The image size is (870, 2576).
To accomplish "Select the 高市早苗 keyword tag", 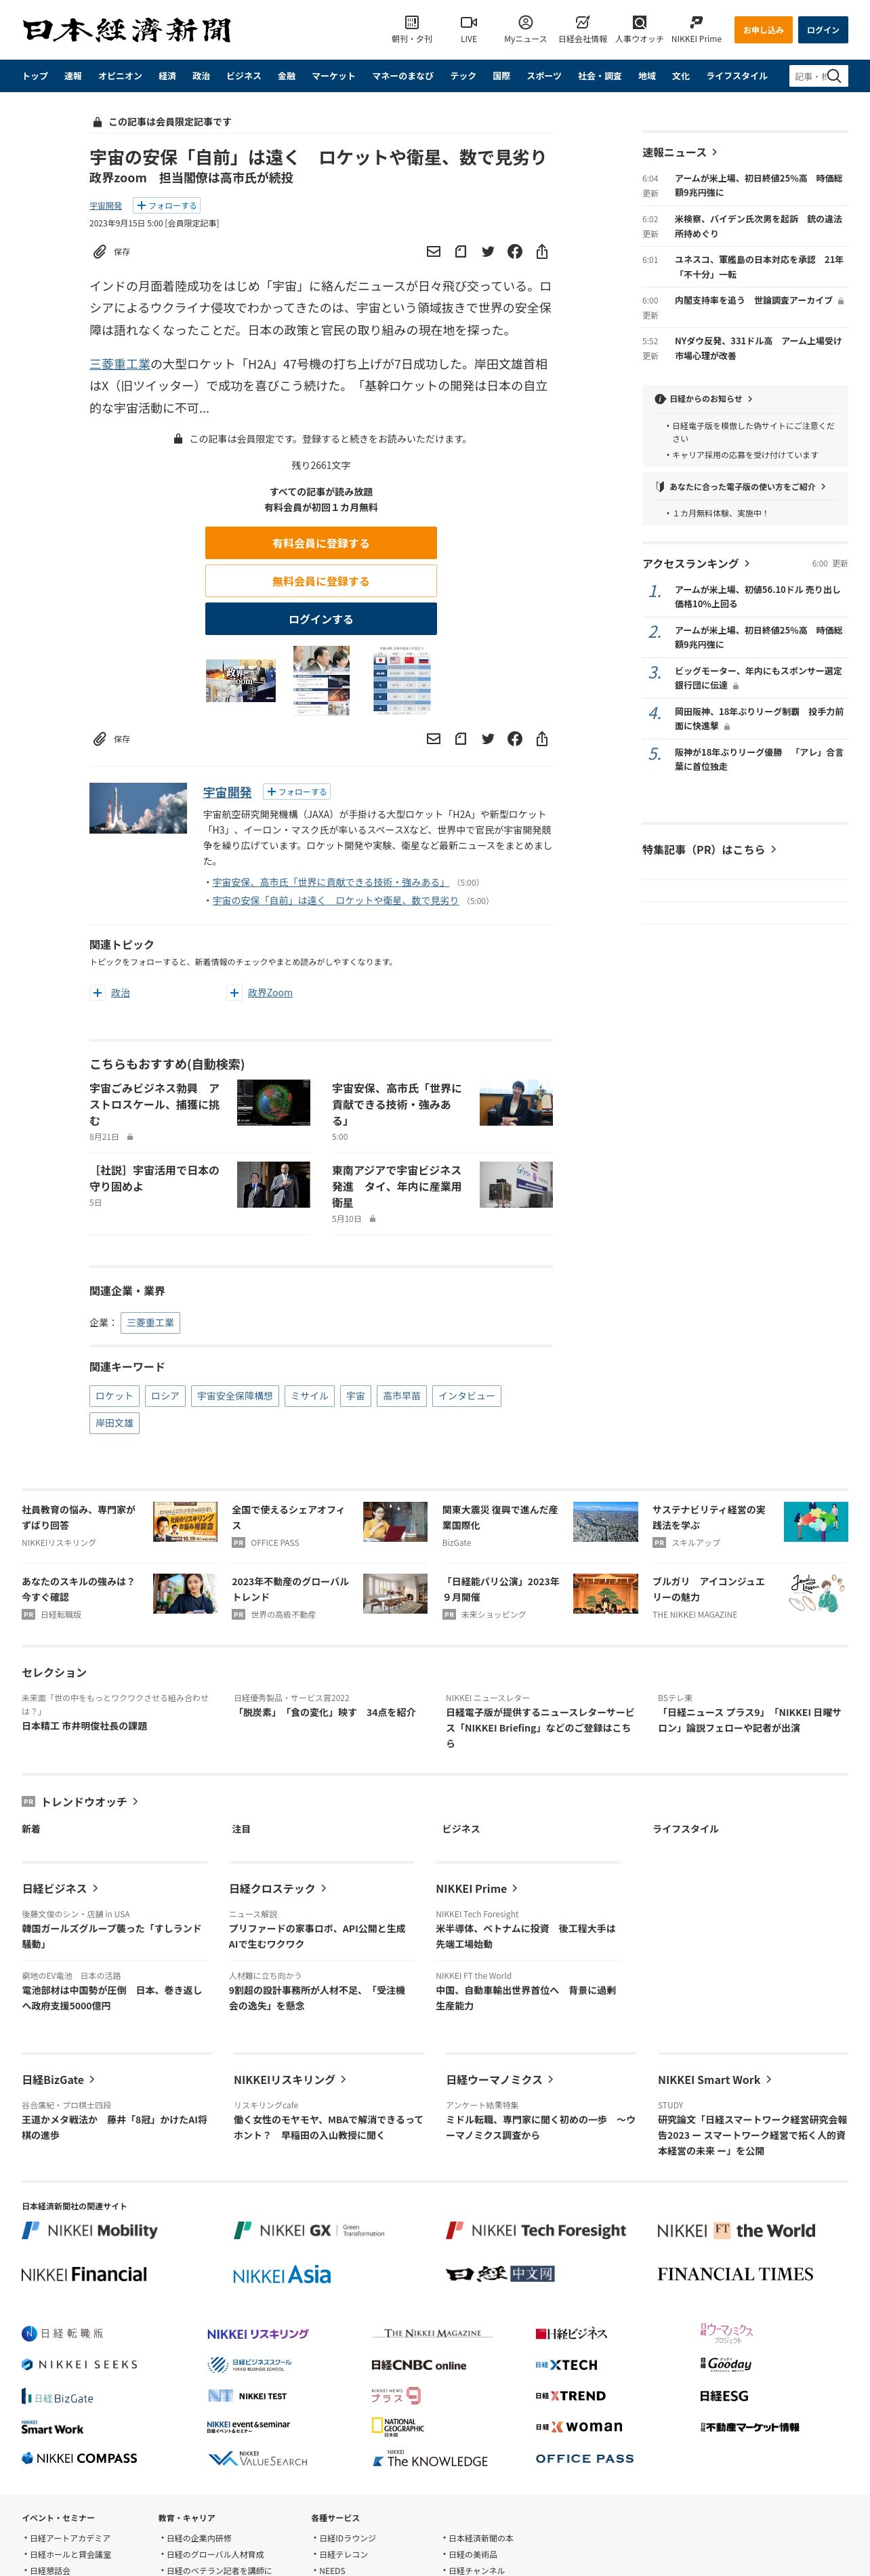I will tap(402, 1396).
